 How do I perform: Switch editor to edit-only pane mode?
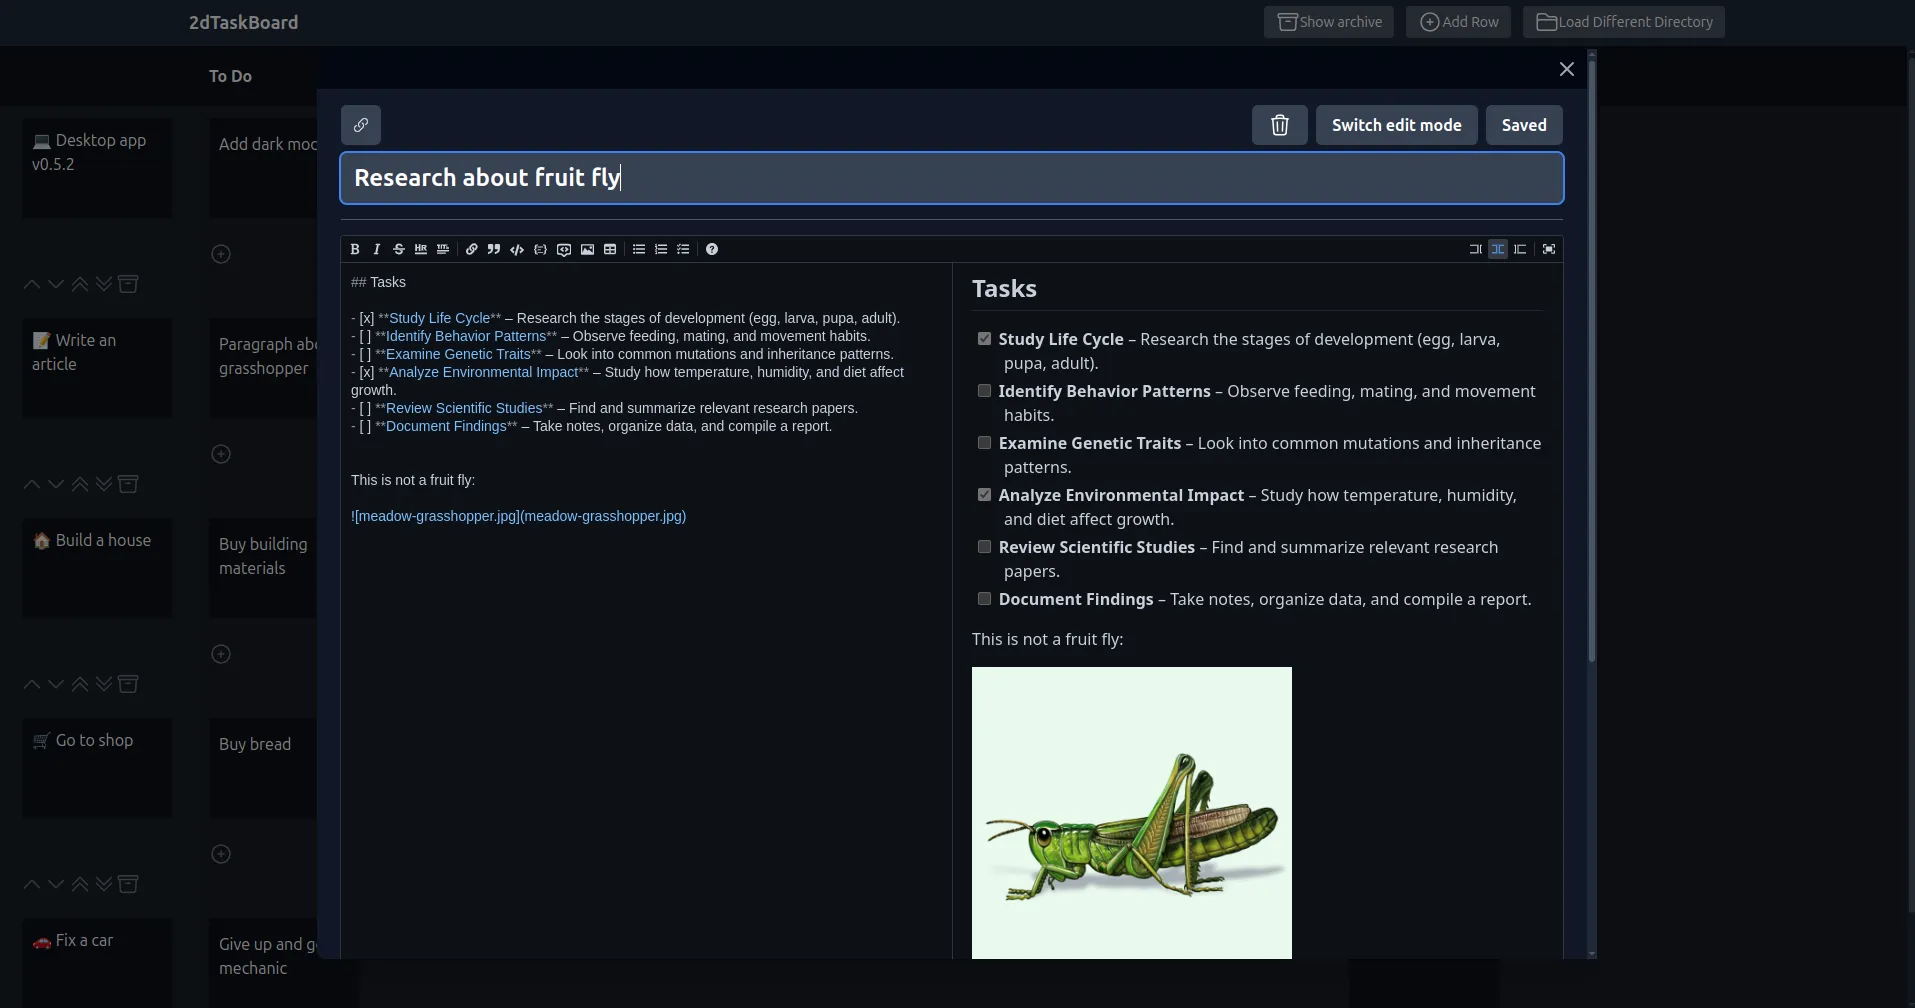pos(1476,249)
